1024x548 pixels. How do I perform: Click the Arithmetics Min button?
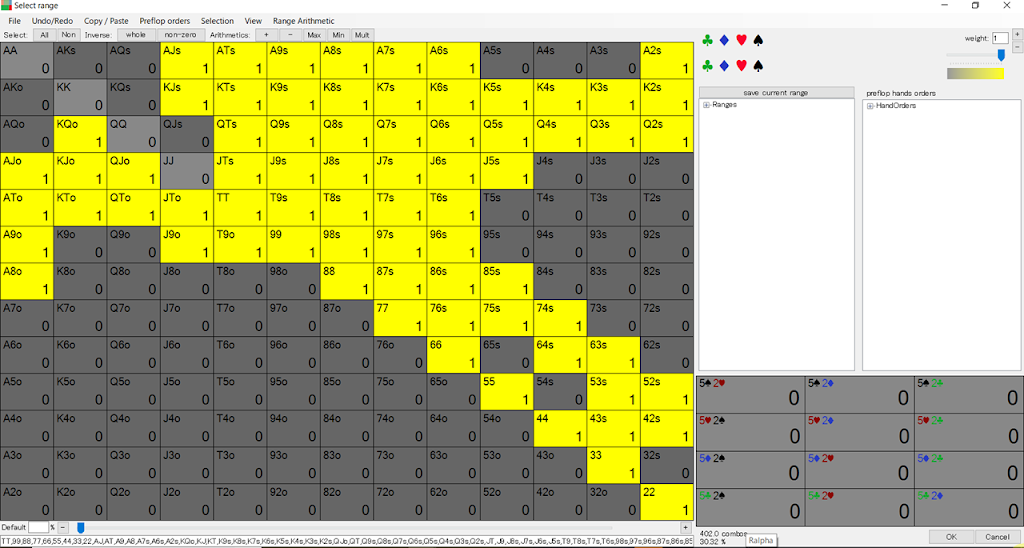(338, 35)
